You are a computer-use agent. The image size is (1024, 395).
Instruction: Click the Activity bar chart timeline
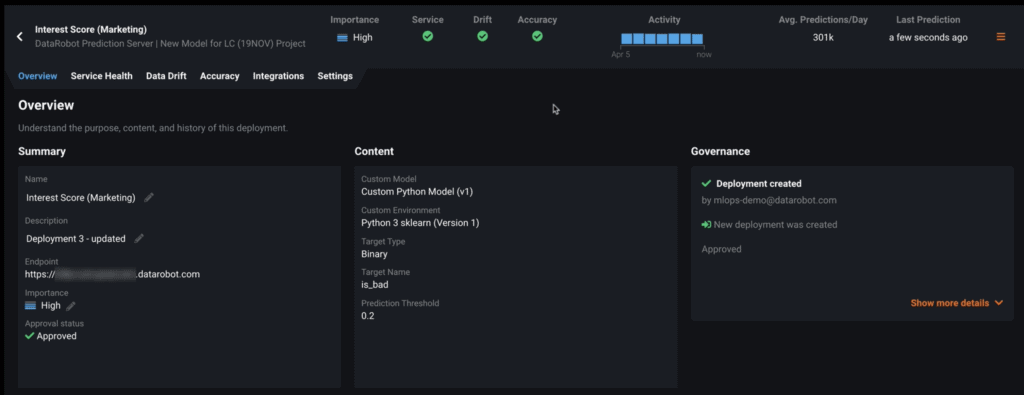click(x=662, y=39)
